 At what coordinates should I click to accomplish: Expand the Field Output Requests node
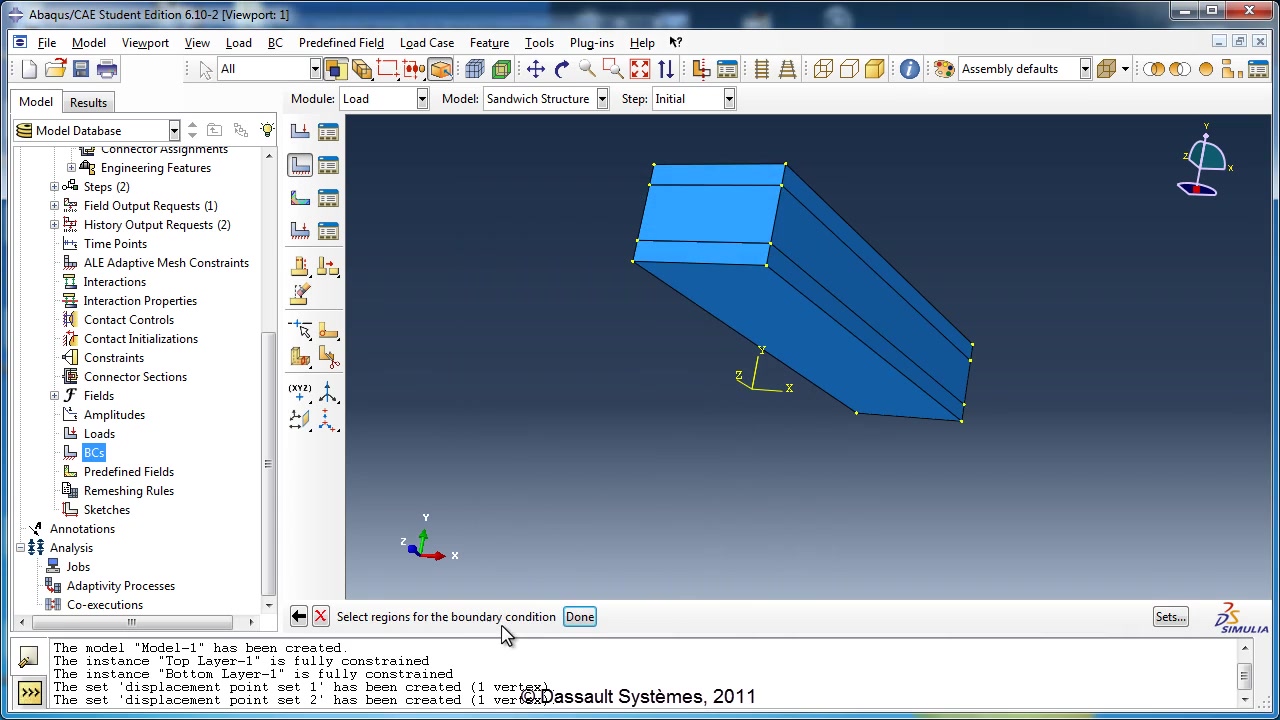point(54,206)
